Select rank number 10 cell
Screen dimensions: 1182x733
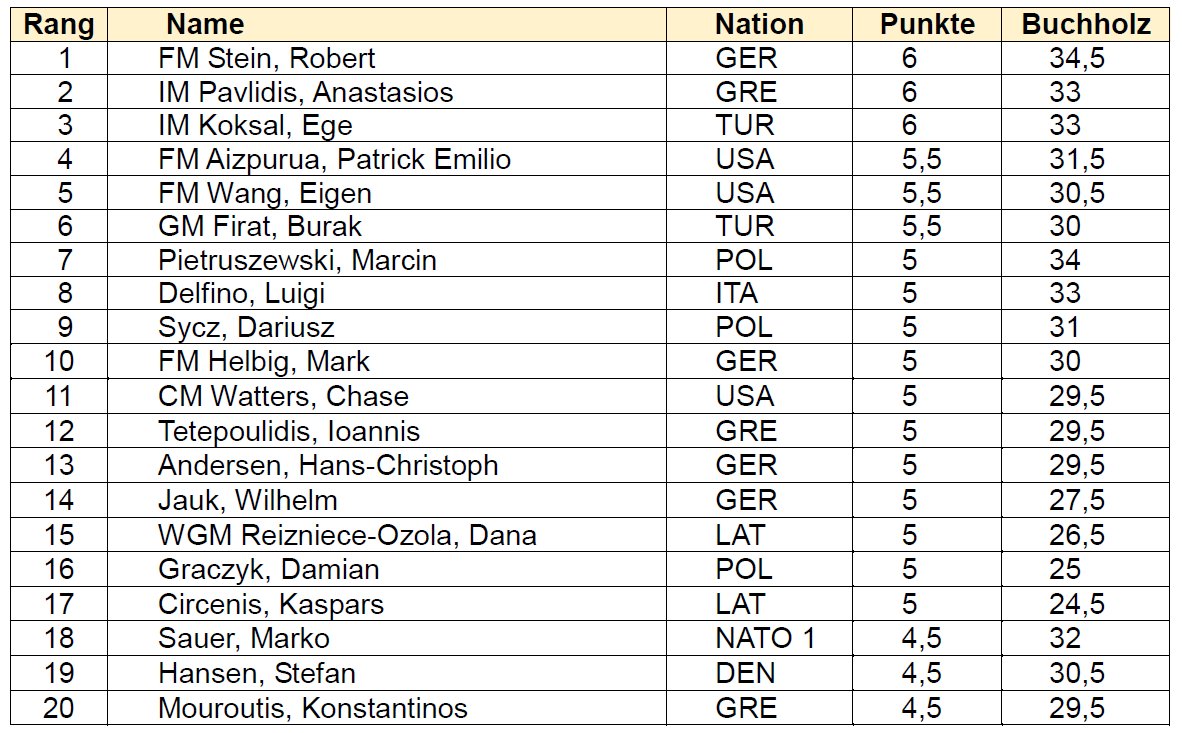pos(58,361)
